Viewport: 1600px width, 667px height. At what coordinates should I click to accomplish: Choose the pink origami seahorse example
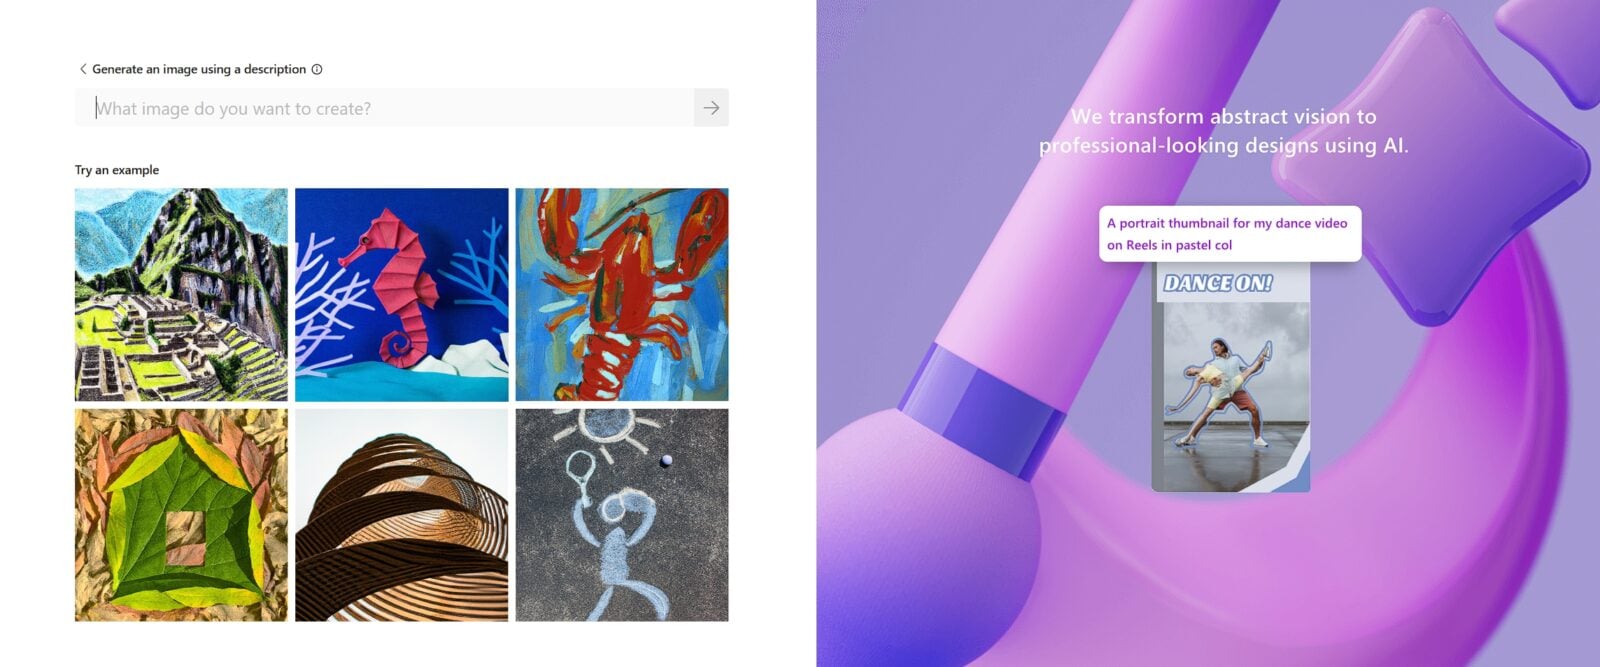[402, 295]
